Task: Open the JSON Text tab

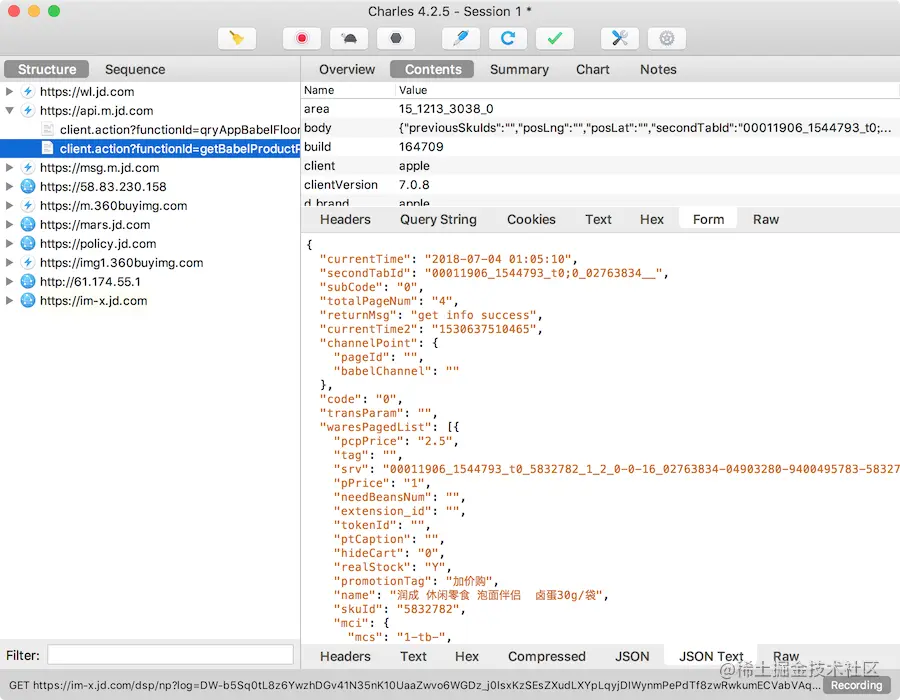Action: pyautogui.click(x=711, y=656)
